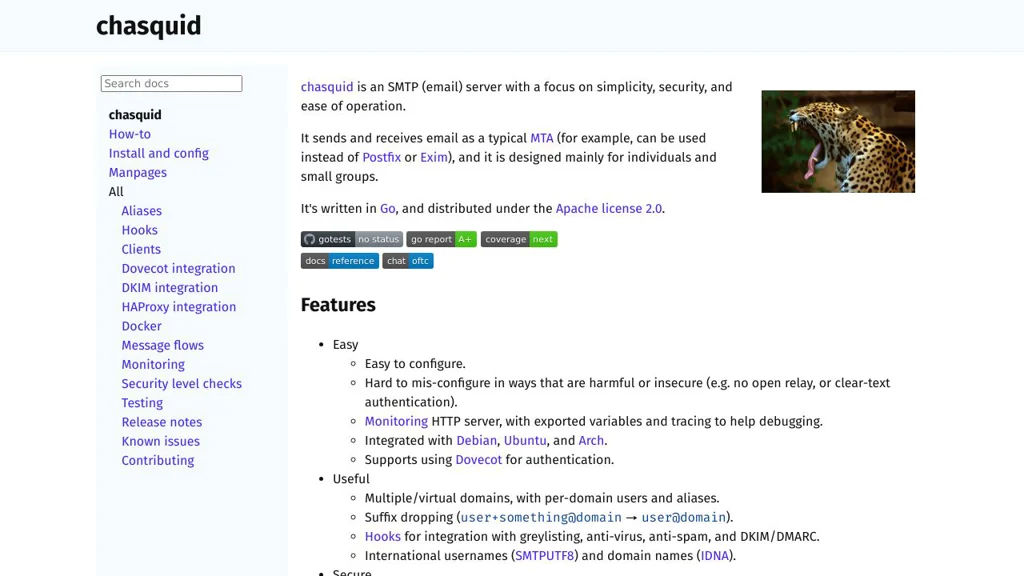Follow the Debian link
Image resolution: width=1024 pixels, height=576 pixels.
click(x=476, y=441)
